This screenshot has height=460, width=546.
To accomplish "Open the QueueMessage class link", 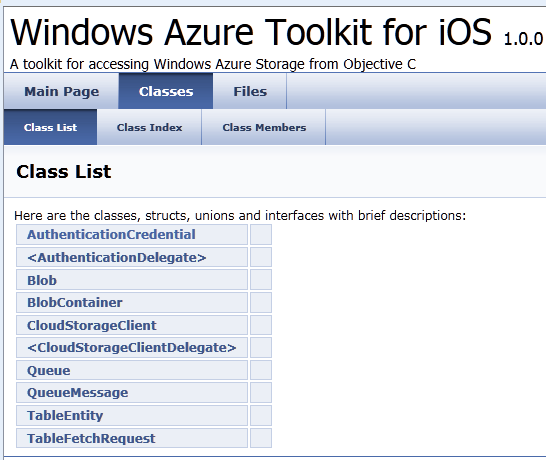I will click(77, 392).
